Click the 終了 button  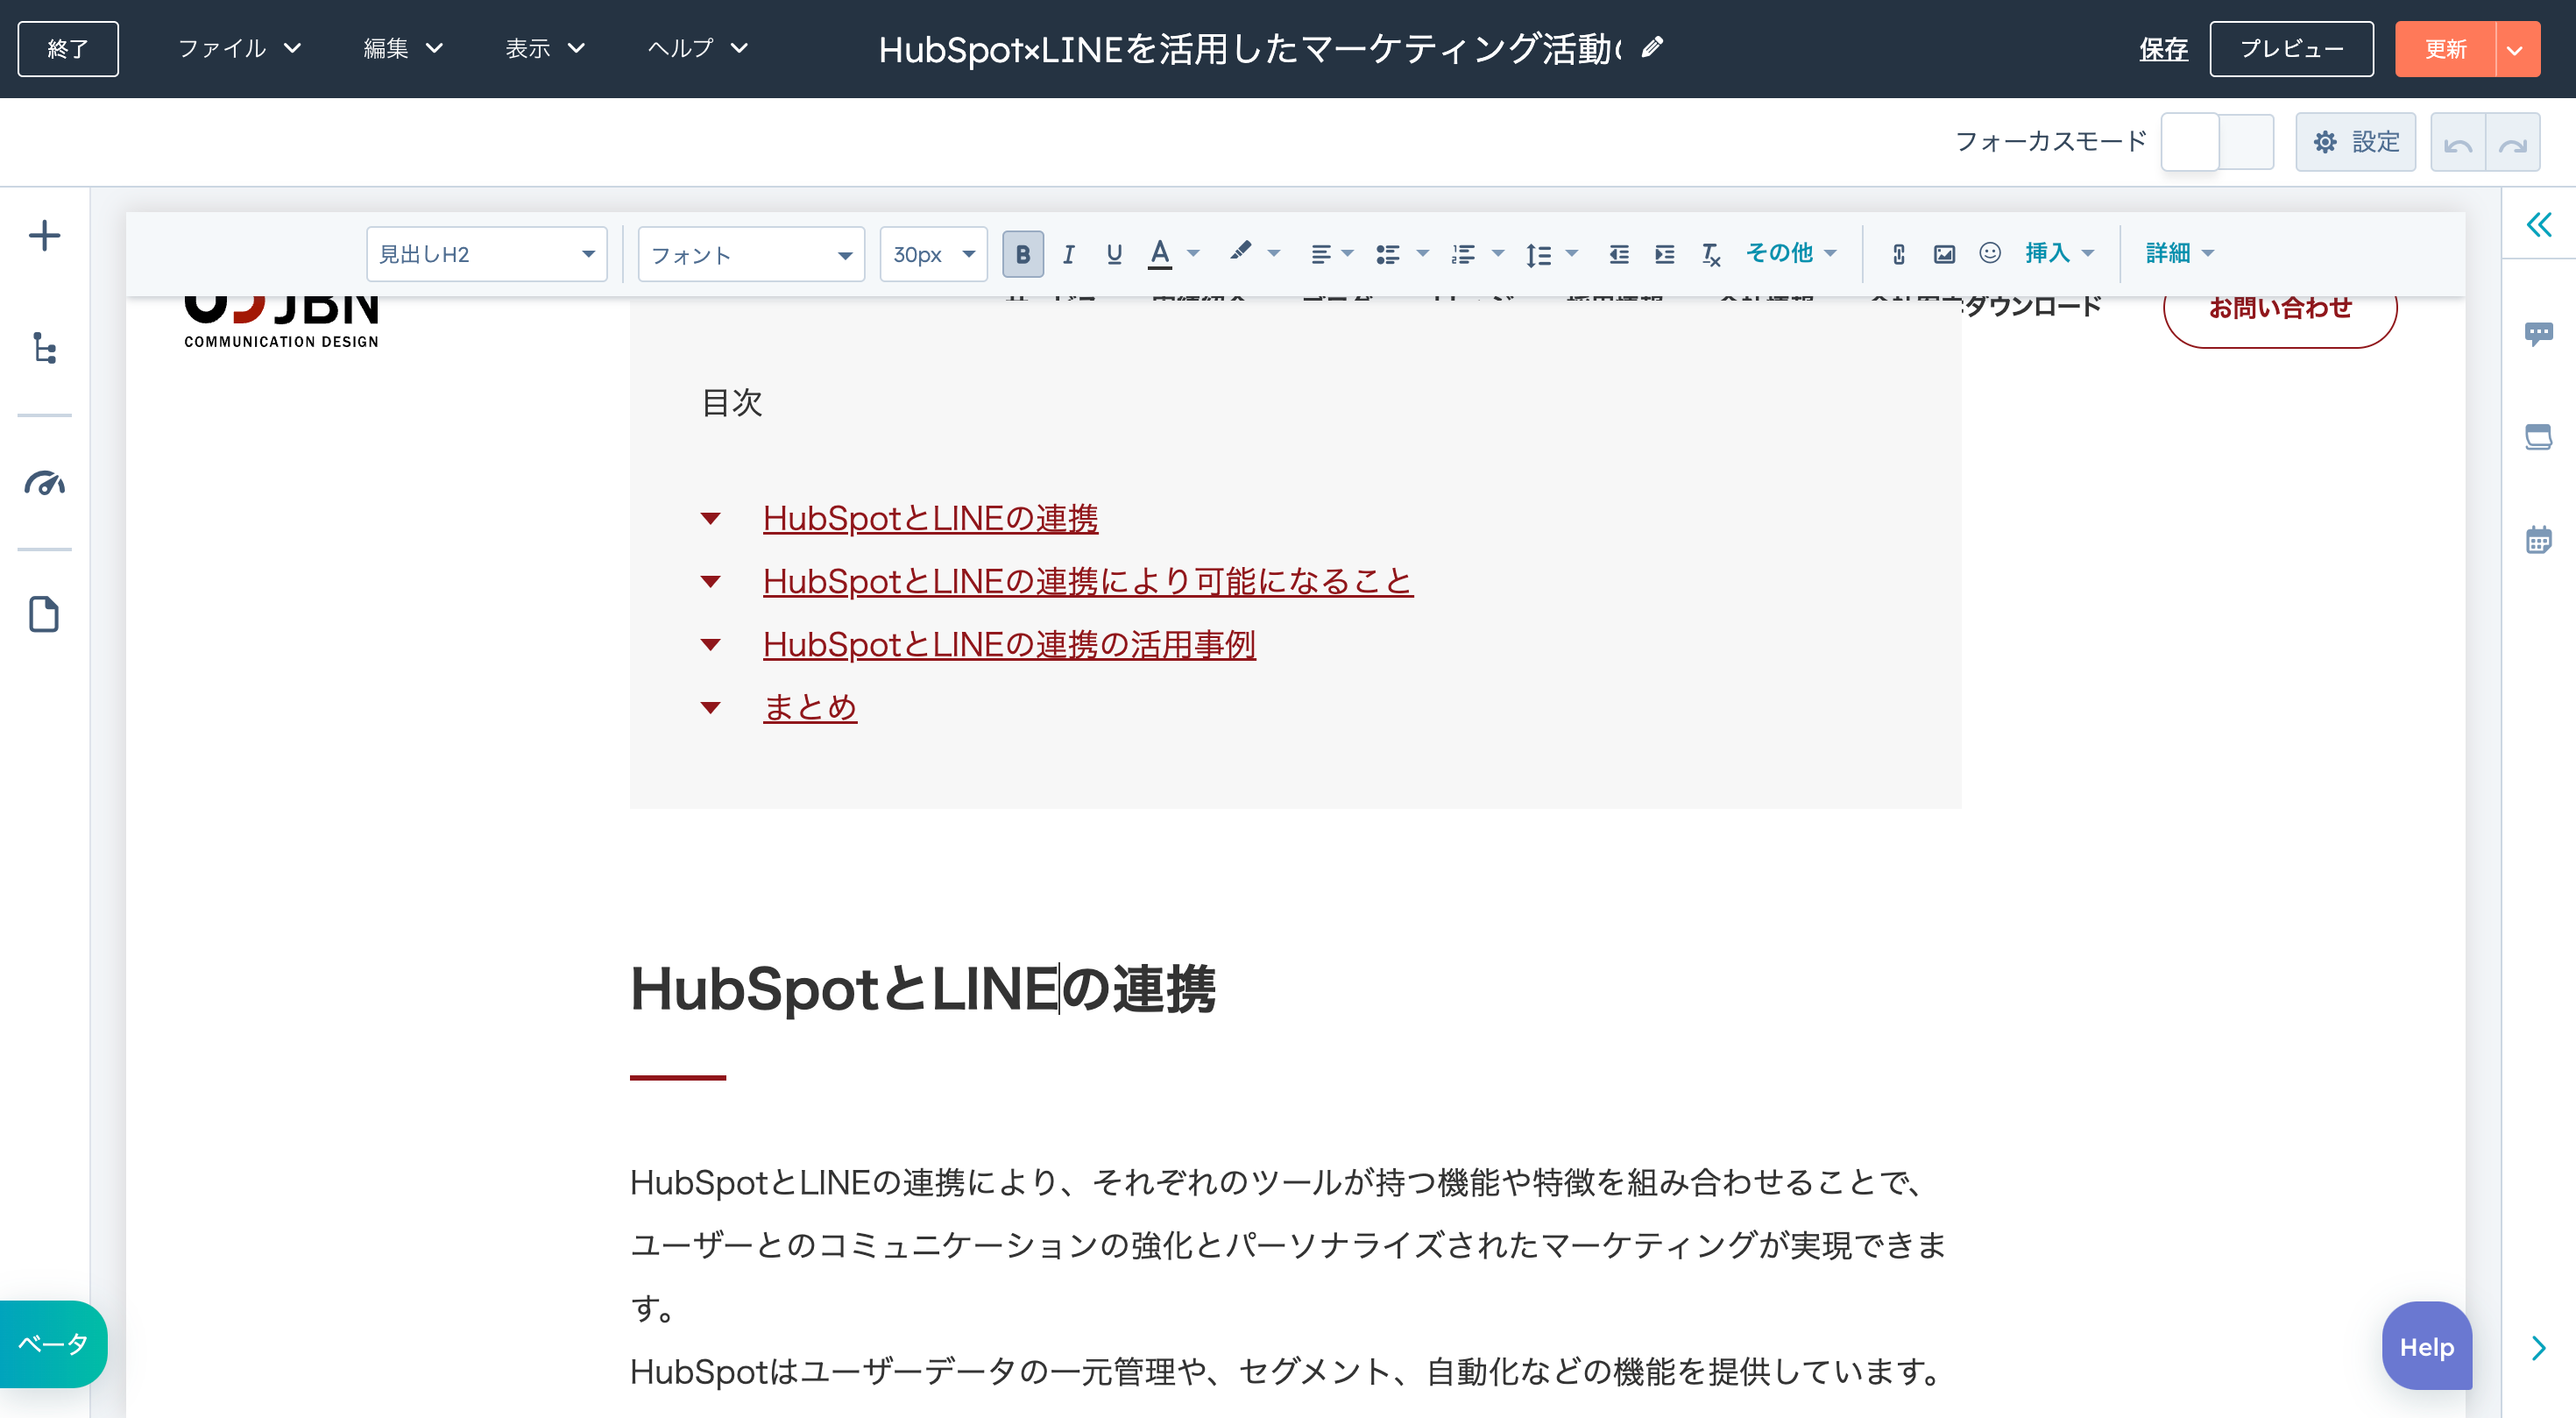[68, 49]
